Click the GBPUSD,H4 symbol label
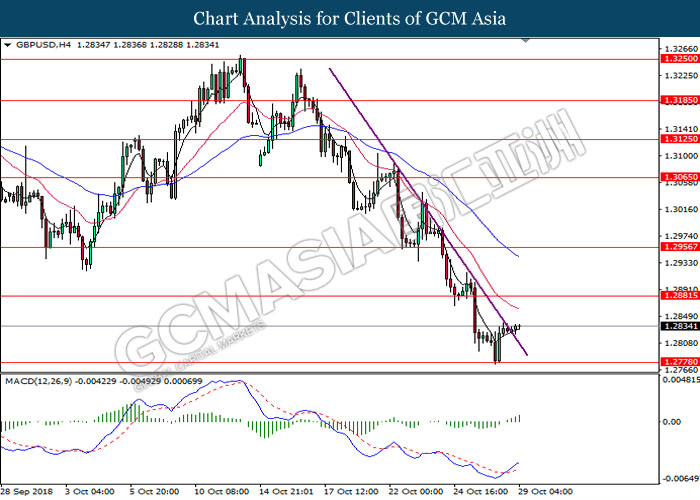 point(43,45)
